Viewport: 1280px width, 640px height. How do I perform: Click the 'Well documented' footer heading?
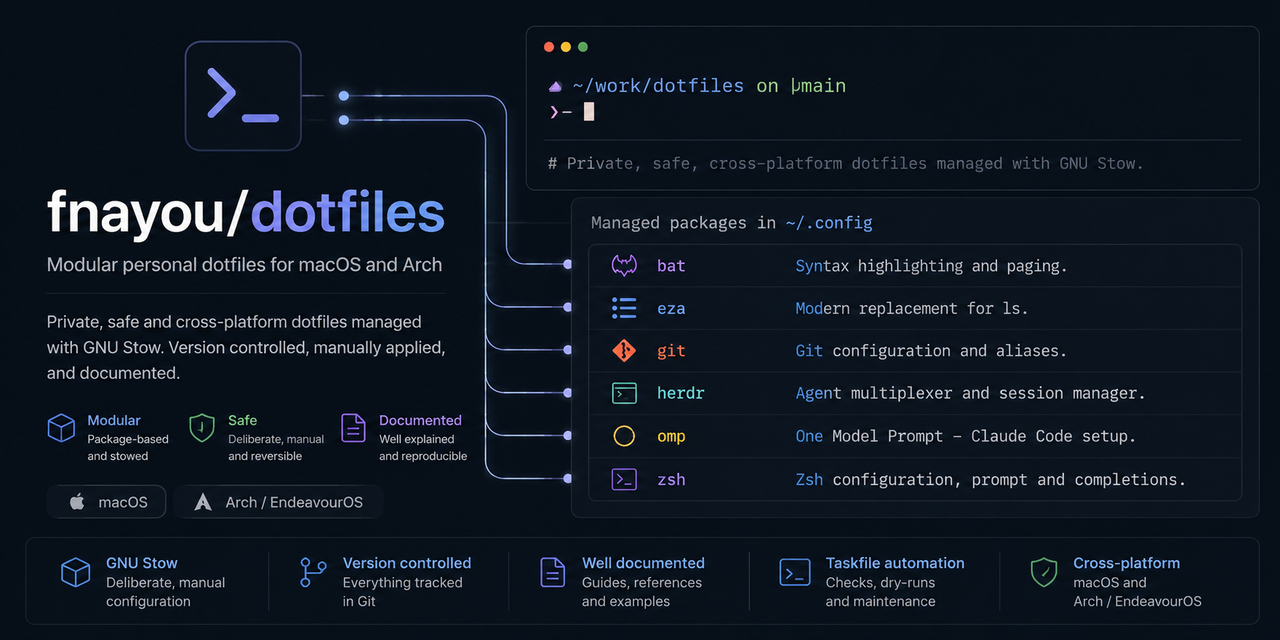[643, 563]
